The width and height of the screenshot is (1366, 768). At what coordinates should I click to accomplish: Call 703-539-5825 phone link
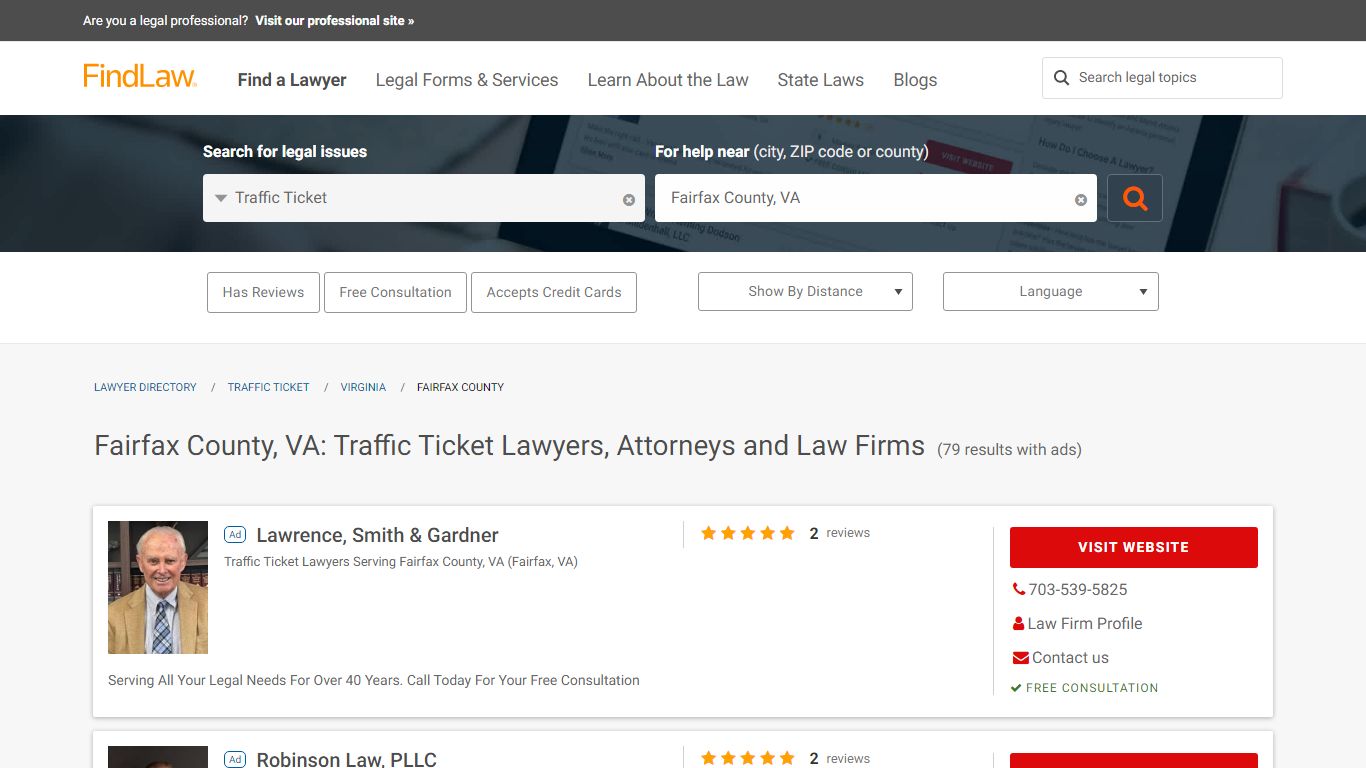(x=1078, y=590)
